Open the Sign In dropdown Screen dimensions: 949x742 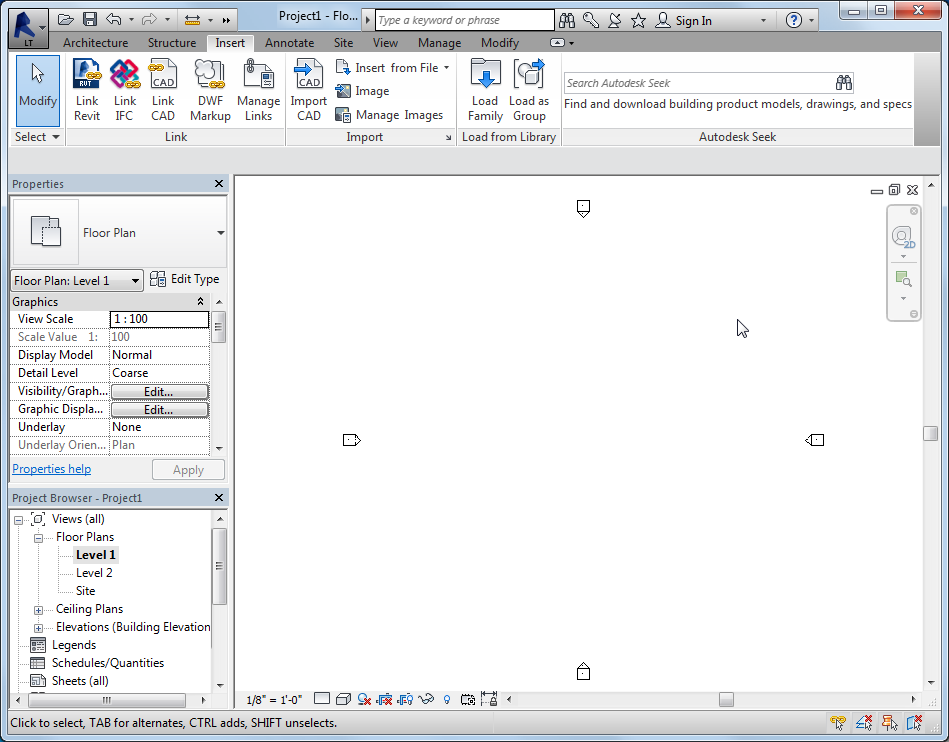763,21
